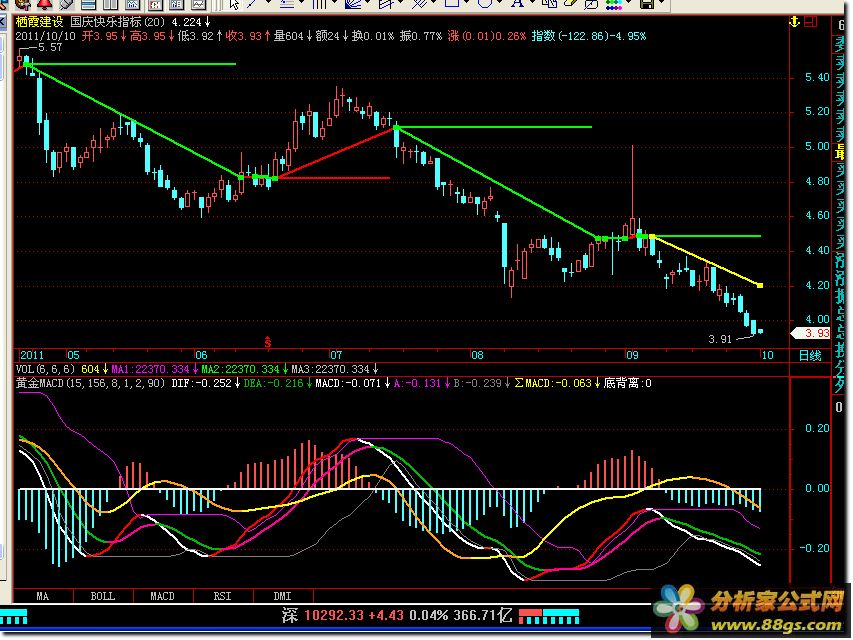This screenshot has height=640, width=853.
Task: Click the 3.91 low price annotation
Action: 720,340
